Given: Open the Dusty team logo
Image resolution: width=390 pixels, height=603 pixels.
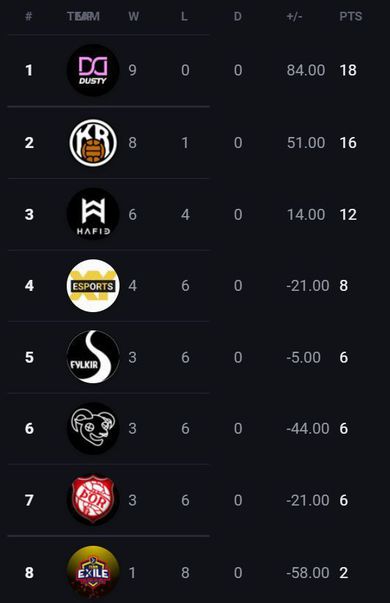Looking at the screenshot, I should click(93, 70).
